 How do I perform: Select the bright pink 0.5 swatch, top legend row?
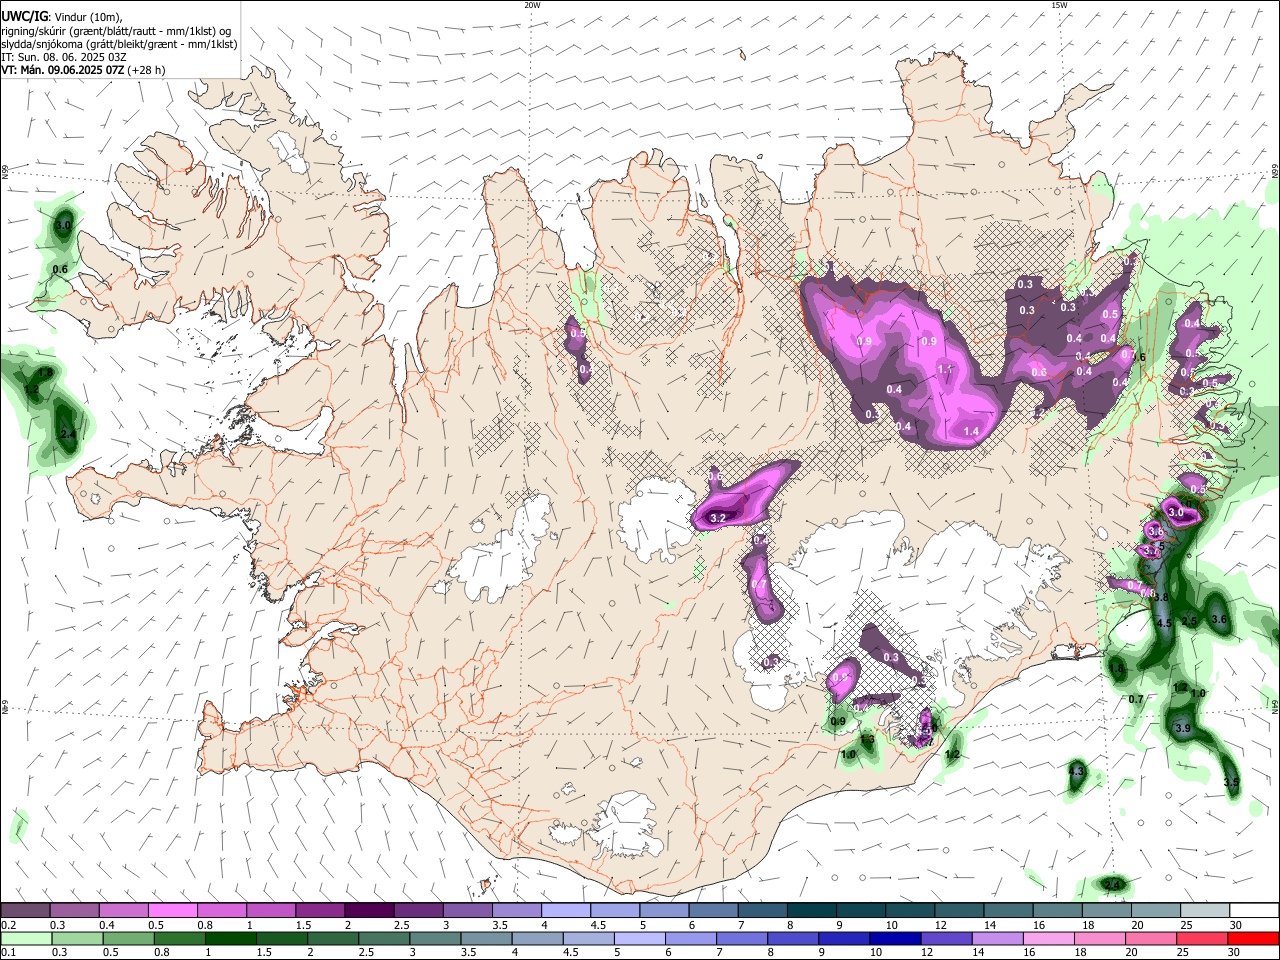(172, 911)
